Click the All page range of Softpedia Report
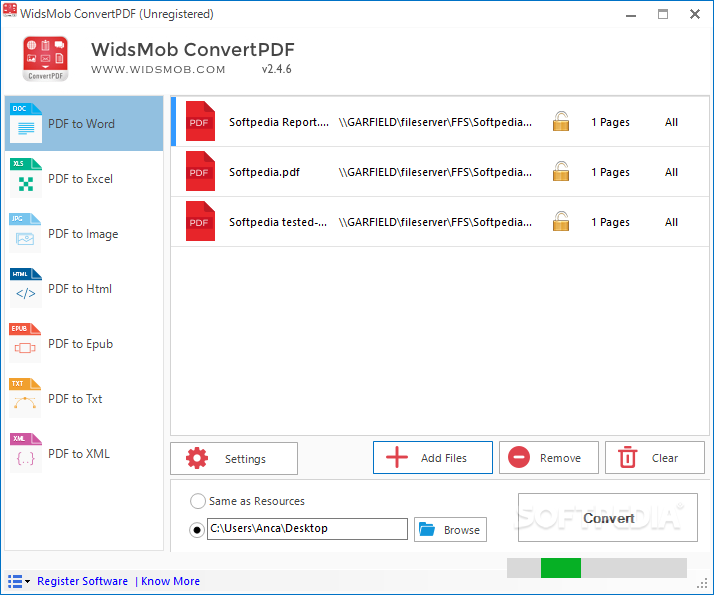 point(671,122)
